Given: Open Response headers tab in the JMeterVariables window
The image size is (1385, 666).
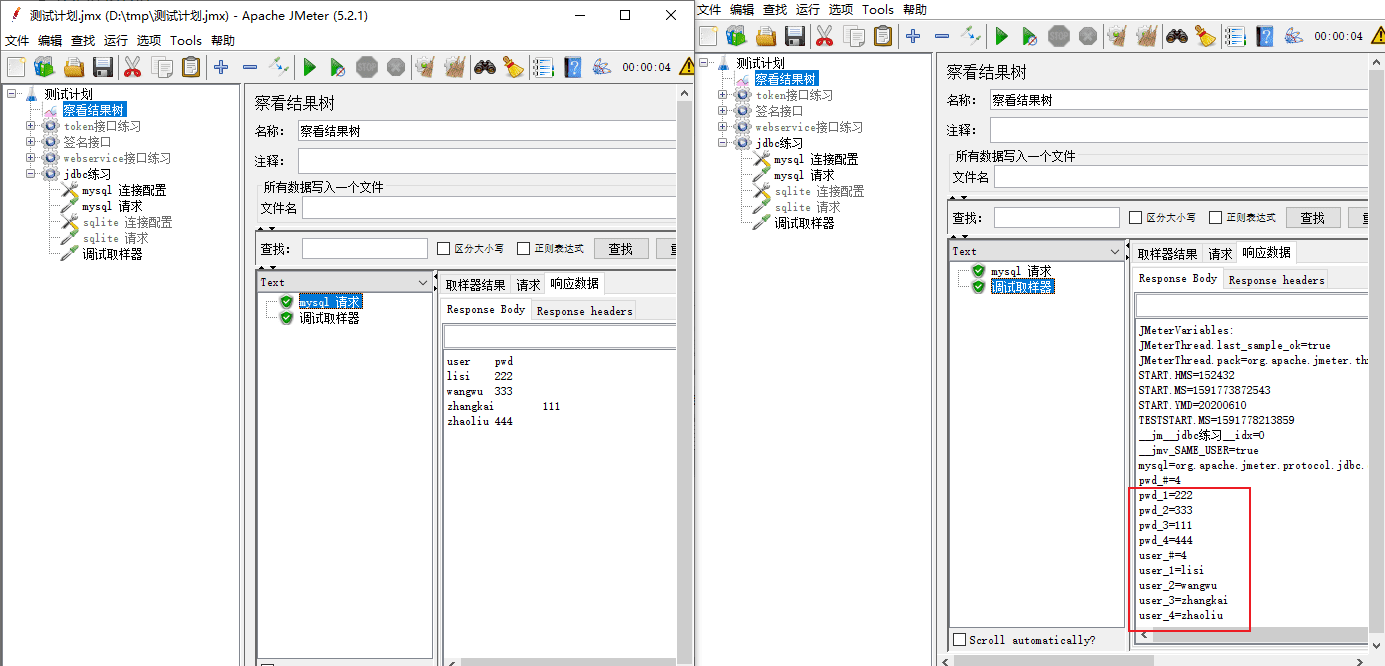Looking at the screenshot, I should click(1276, 280).
